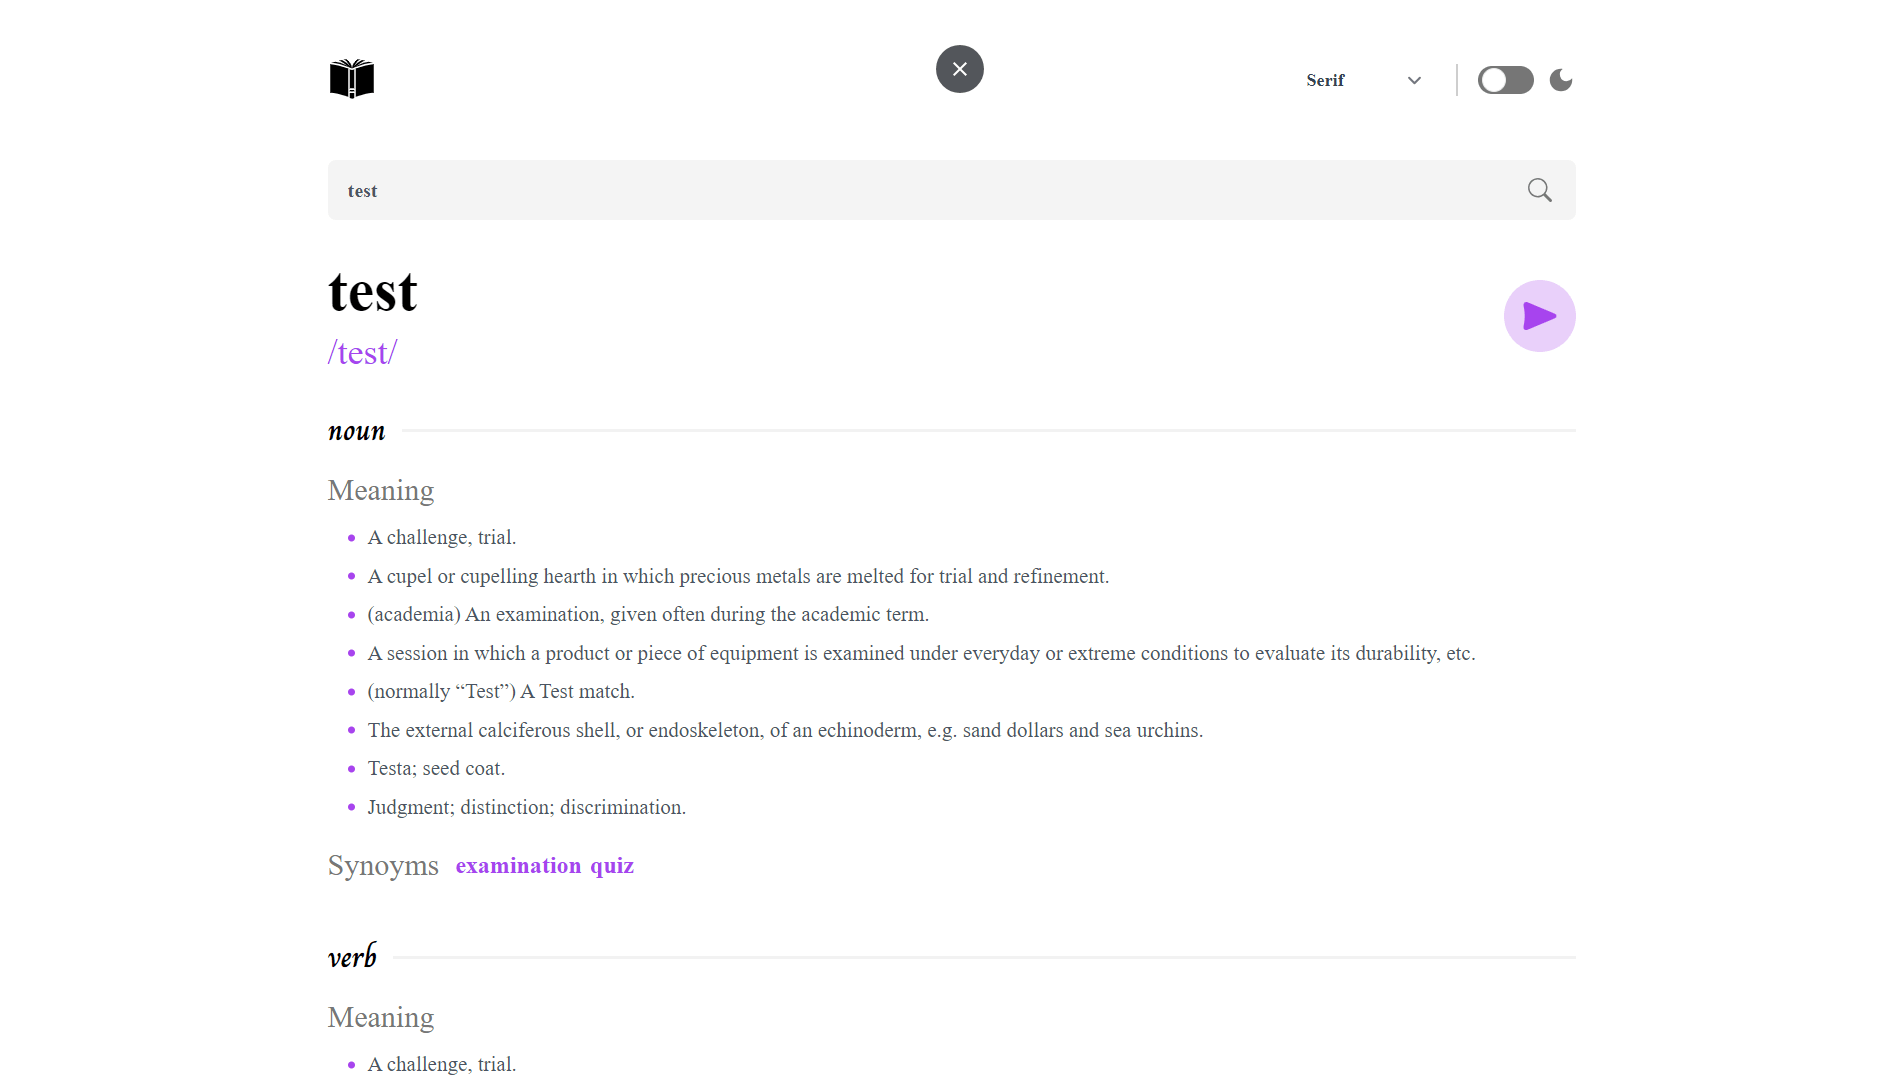The image size is (1903, 1079).
Task: Click the crescent moon icon
Action: tap(1561, 80)
